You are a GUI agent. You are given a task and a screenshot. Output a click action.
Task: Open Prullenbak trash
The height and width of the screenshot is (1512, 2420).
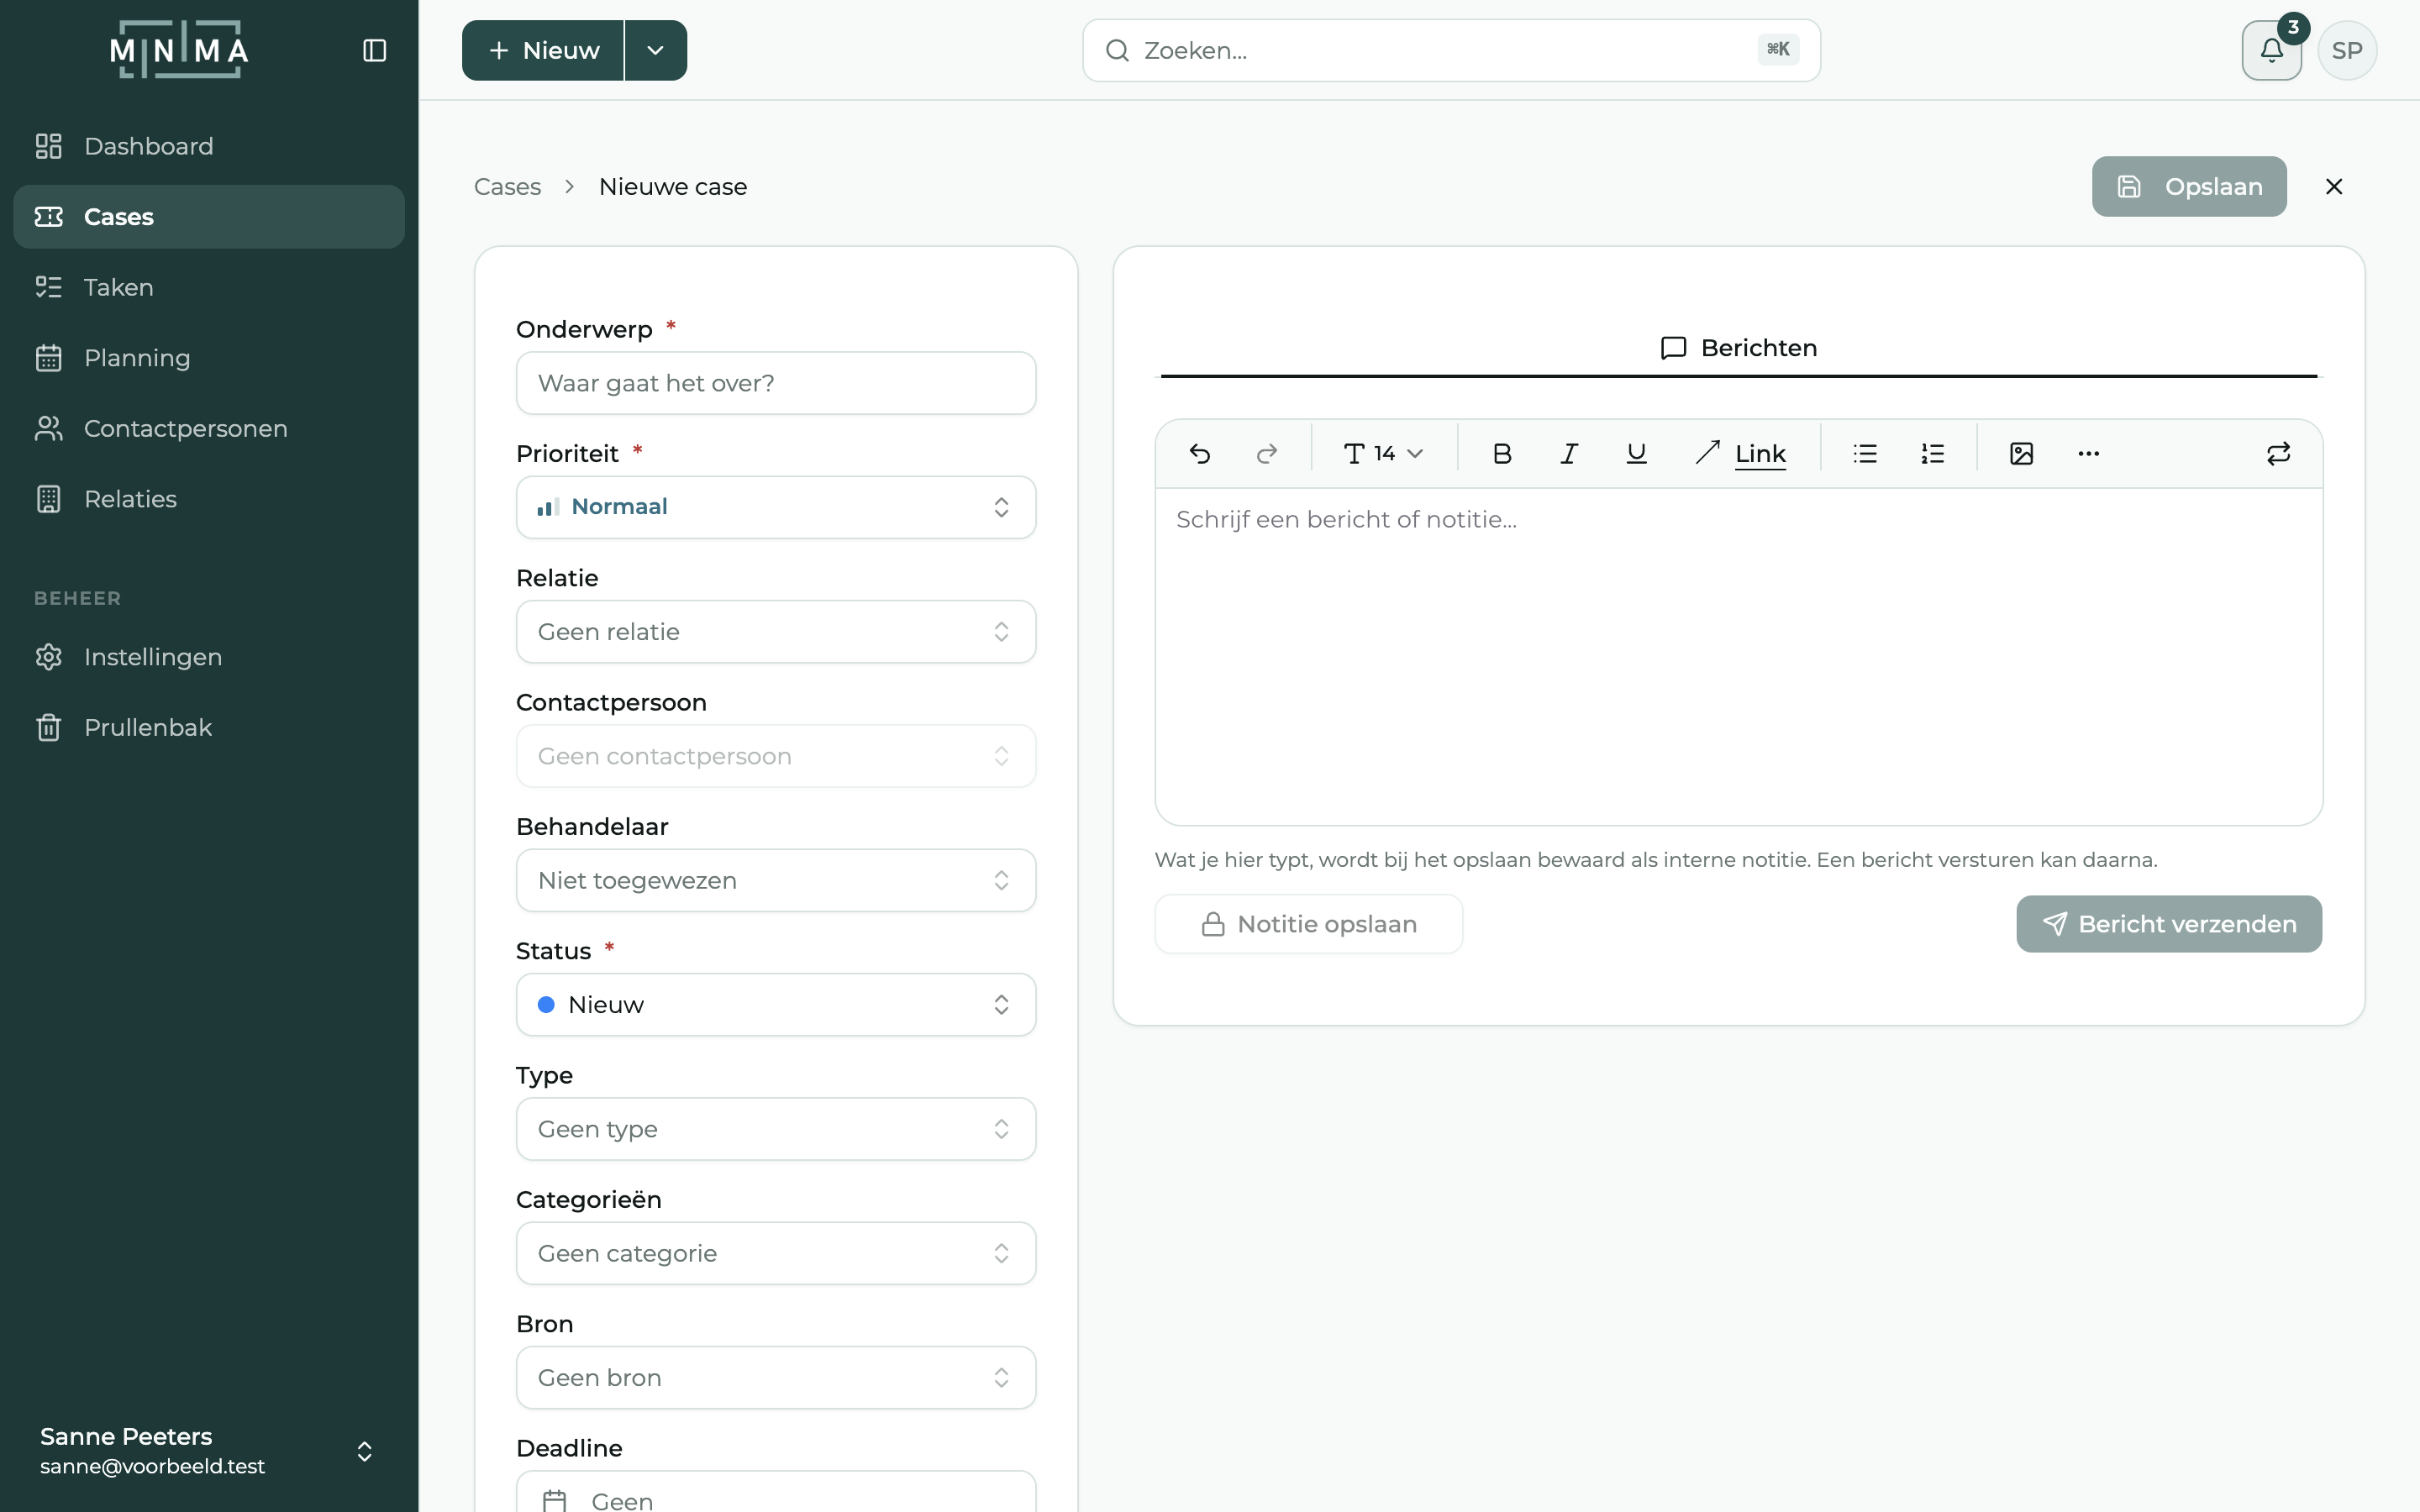pos(209,727)
